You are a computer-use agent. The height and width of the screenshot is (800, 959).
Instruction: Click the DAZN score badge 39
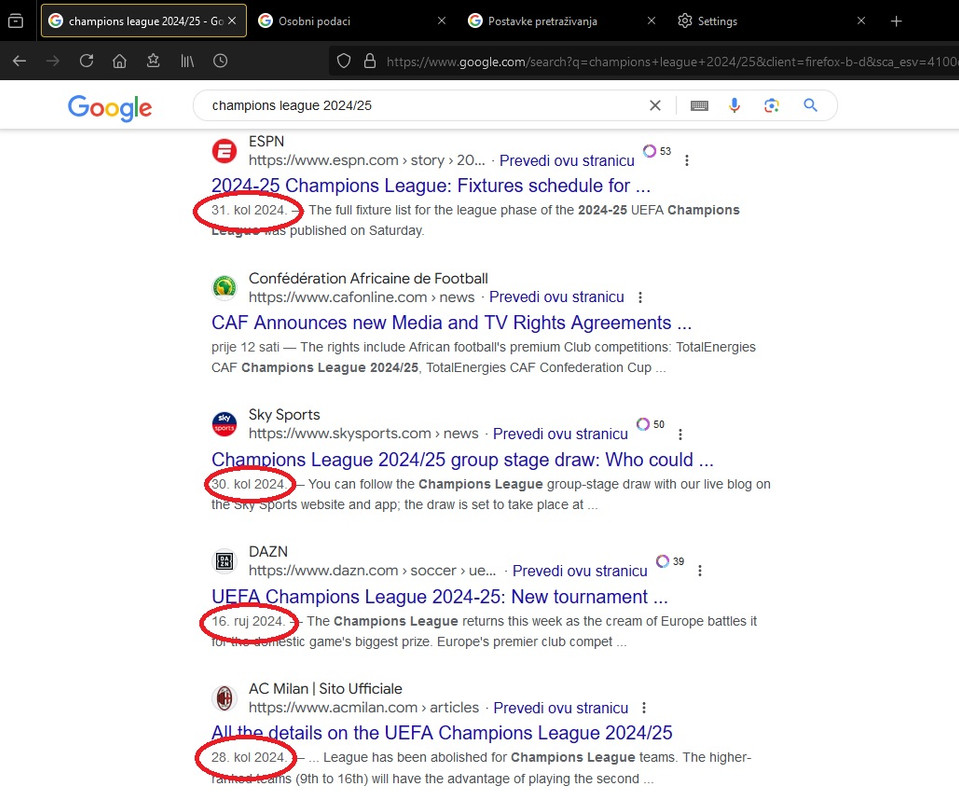tap(670, 561)
